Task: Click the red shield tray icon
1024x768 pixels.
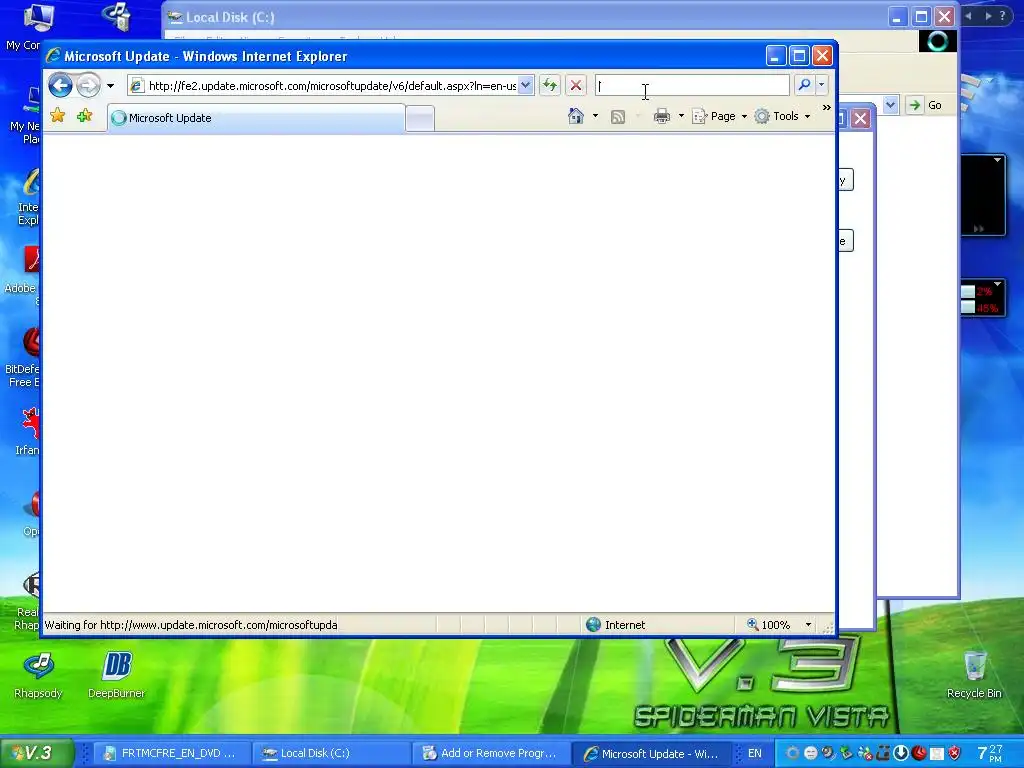Action: coord(954,753)
